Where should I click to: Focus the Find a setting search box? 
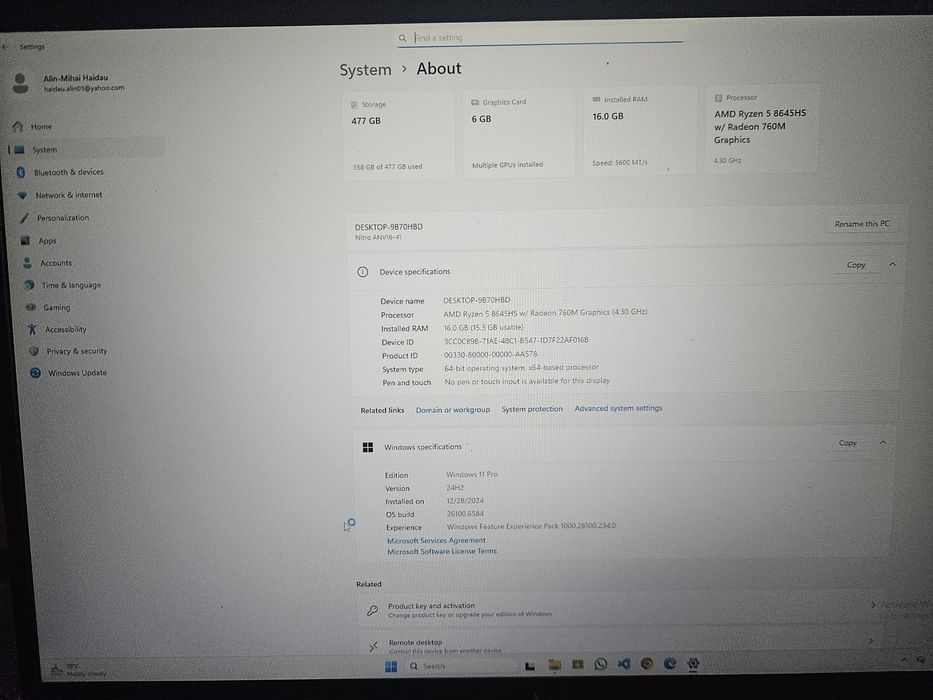coord(540,37)
